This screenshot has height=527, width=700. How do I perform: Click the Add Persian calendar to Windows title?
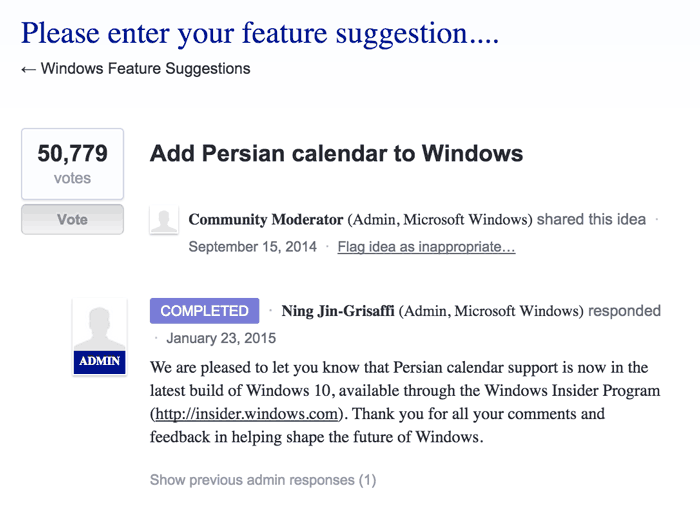tap(336, 154)
